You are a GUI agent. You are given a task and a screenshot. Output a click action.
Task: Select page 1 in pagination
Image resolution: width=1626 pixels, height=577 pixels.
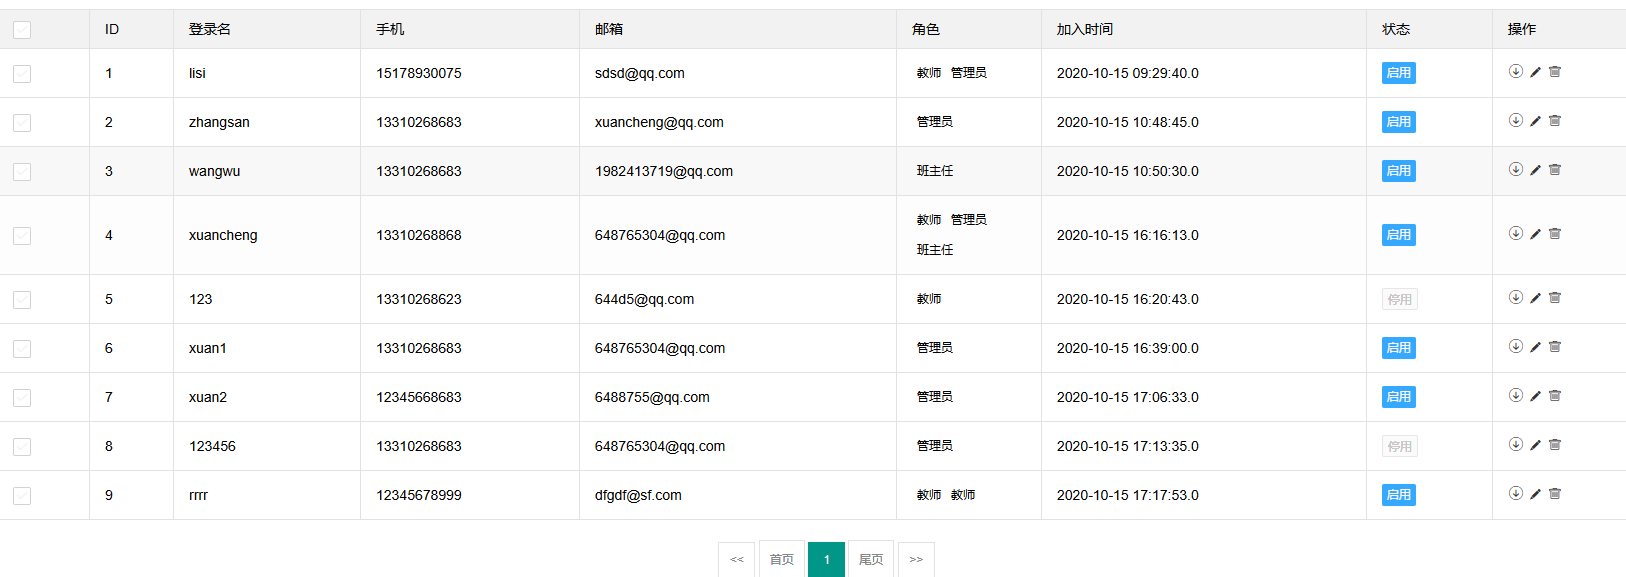click(x=827, y=559)
